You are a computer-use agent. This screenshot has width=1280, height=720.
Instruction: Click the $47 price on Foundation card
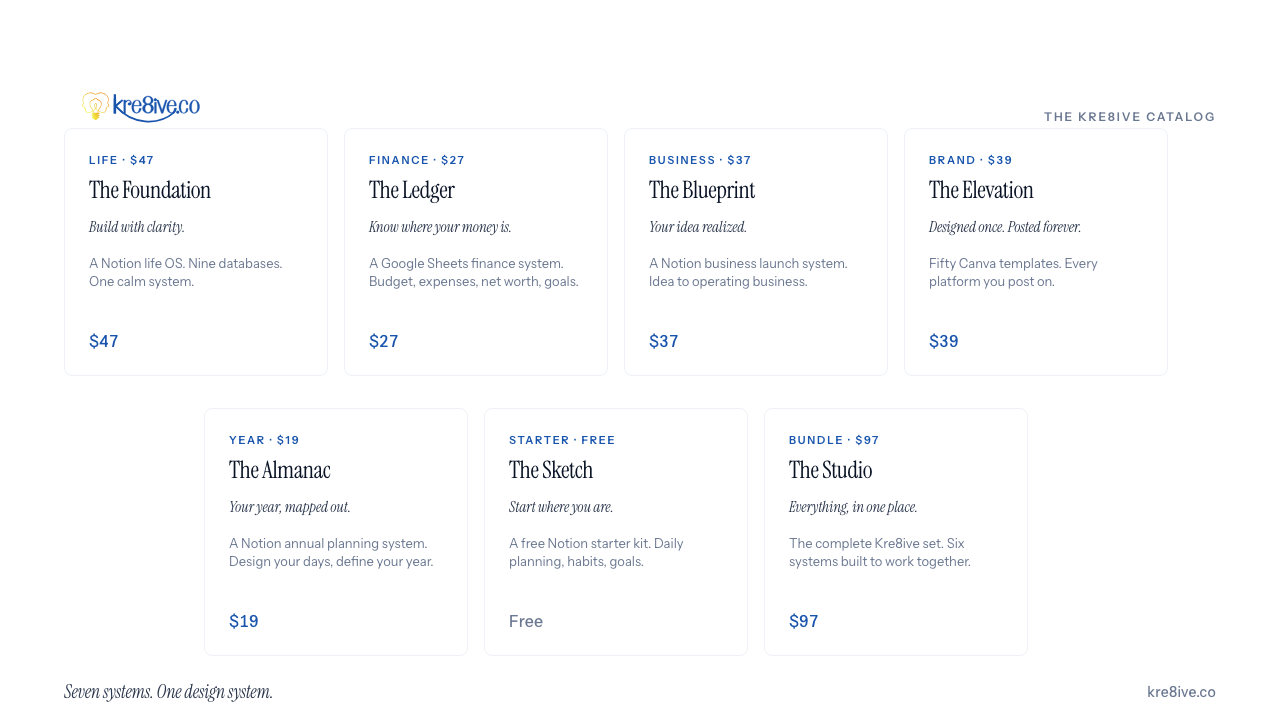click(104, 341)
